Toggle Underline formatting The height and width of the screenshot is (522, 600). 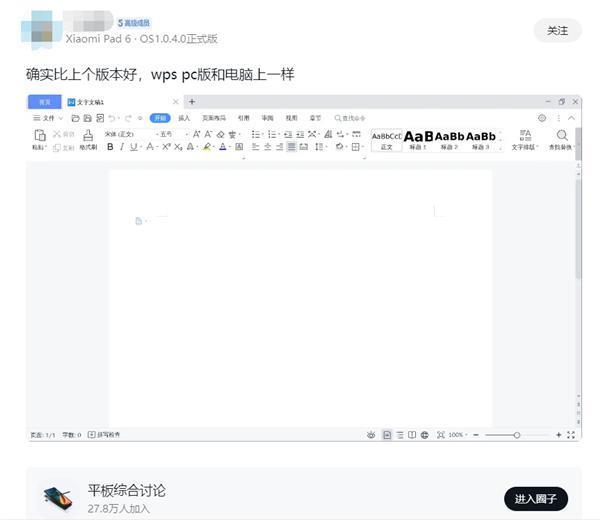click(133, 147)
